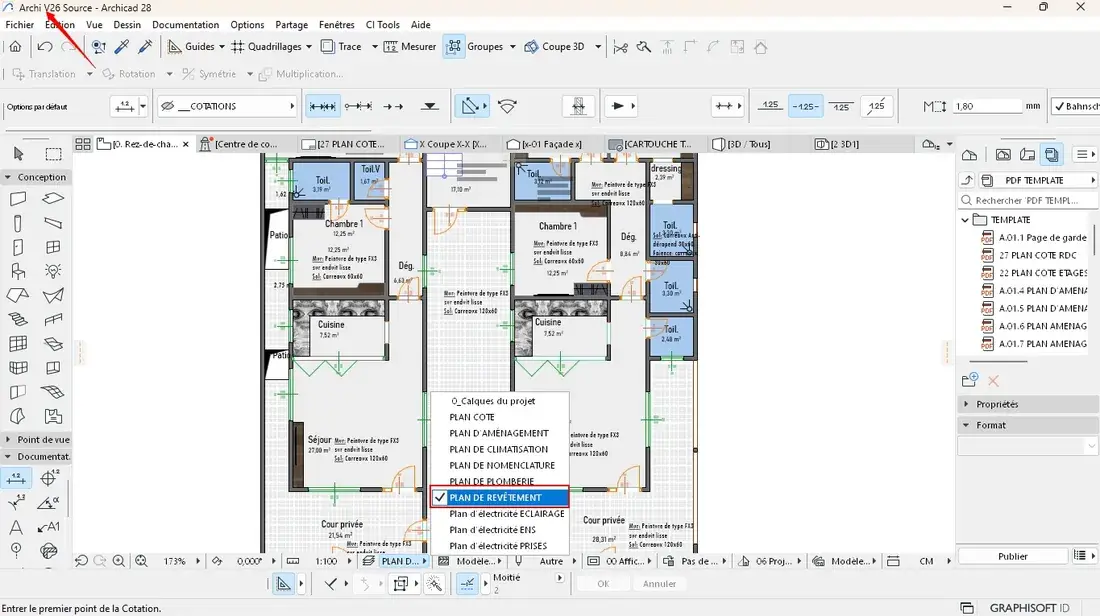
Task: Select the Marquee tool
Action: coord(53,154)
